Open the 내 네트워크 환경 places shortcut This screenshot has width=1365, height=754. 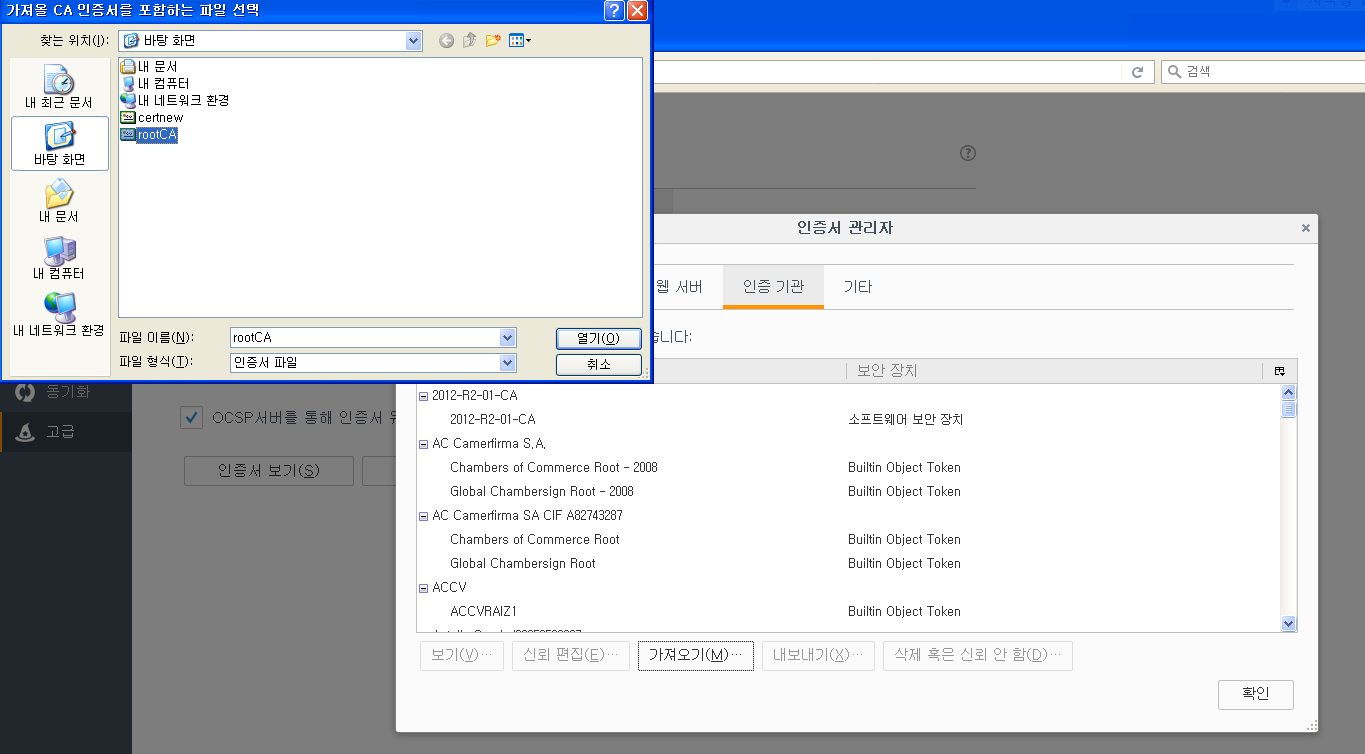(x=59, y=315)
